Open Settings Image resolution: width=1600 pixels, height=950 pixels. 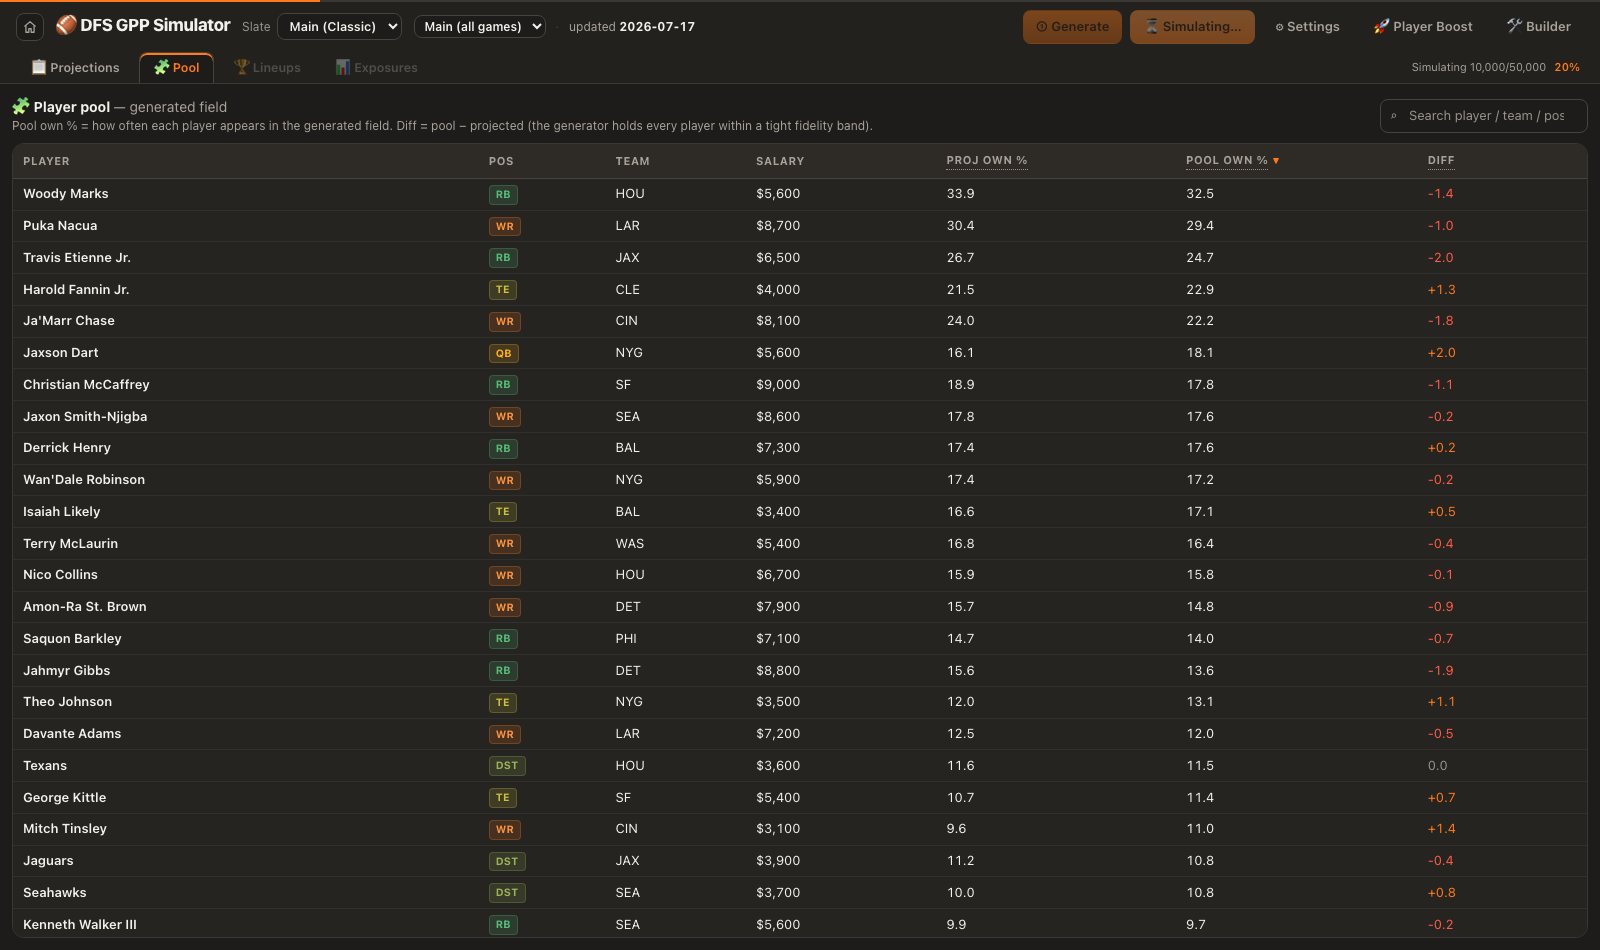[1307, 27]
